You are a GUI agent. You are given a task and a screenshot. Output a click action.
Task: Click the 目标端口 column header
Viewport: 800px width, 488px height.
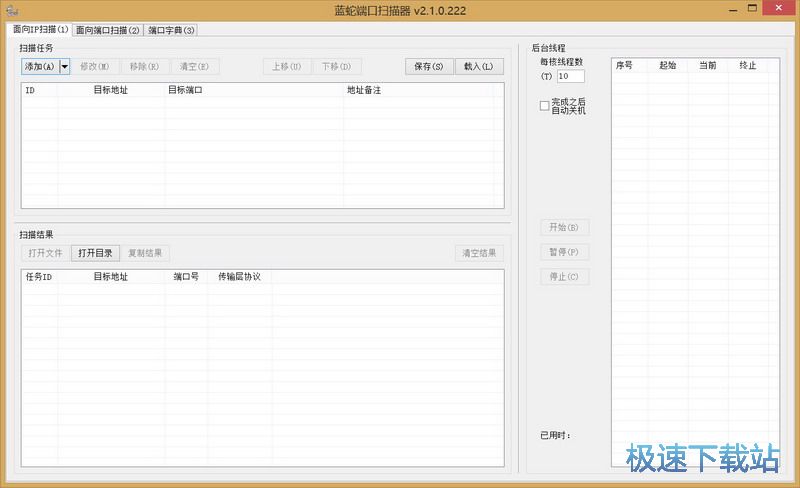pos(185,90)
